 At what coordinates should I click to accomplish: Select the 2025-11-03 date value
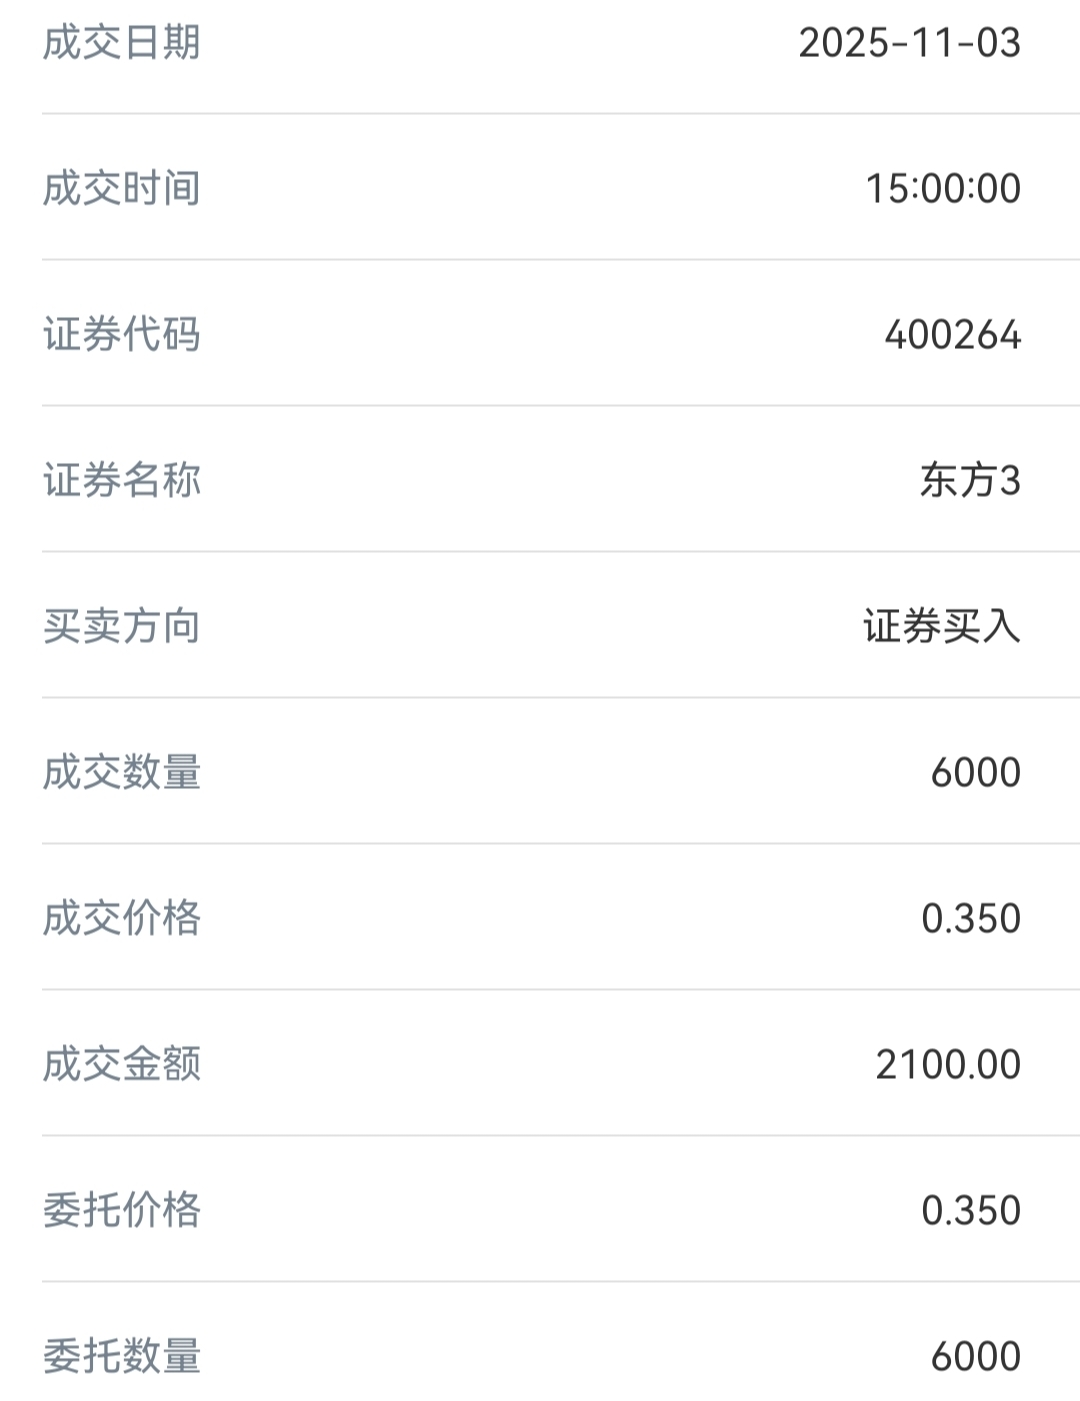tap(910, 43)
